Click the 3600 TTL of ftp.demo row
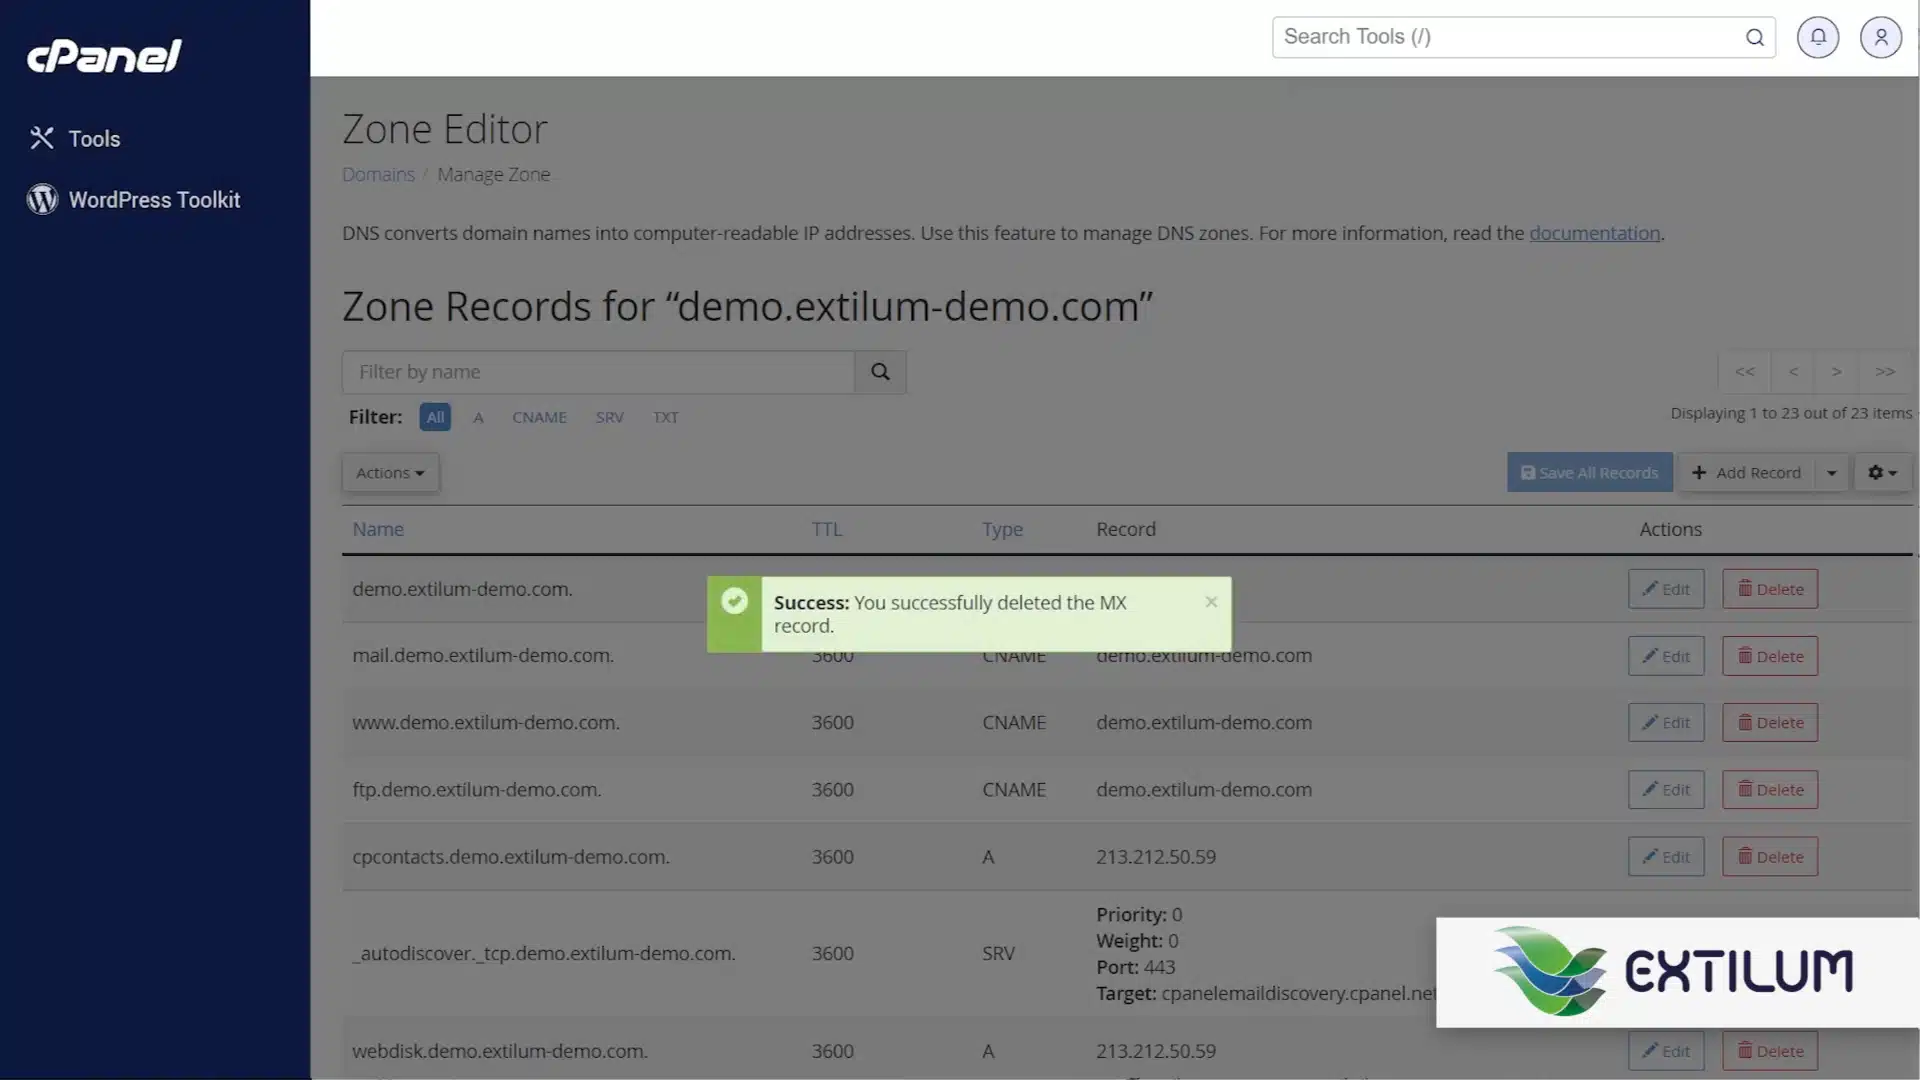The image size is (1920, 1080). tap(832, 789)
